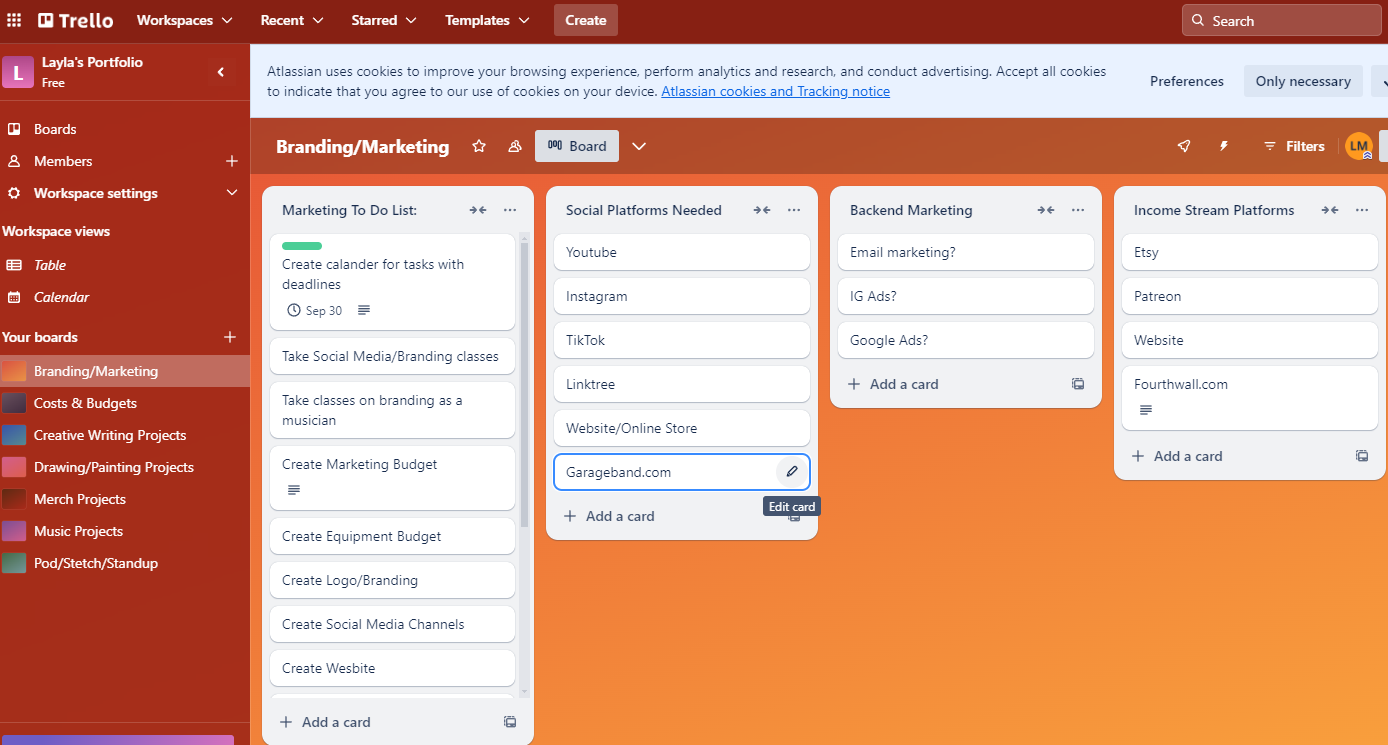Accept Only necessary cookies
Viewport: 1388px width, 745px height.
tap(1303, 81)
